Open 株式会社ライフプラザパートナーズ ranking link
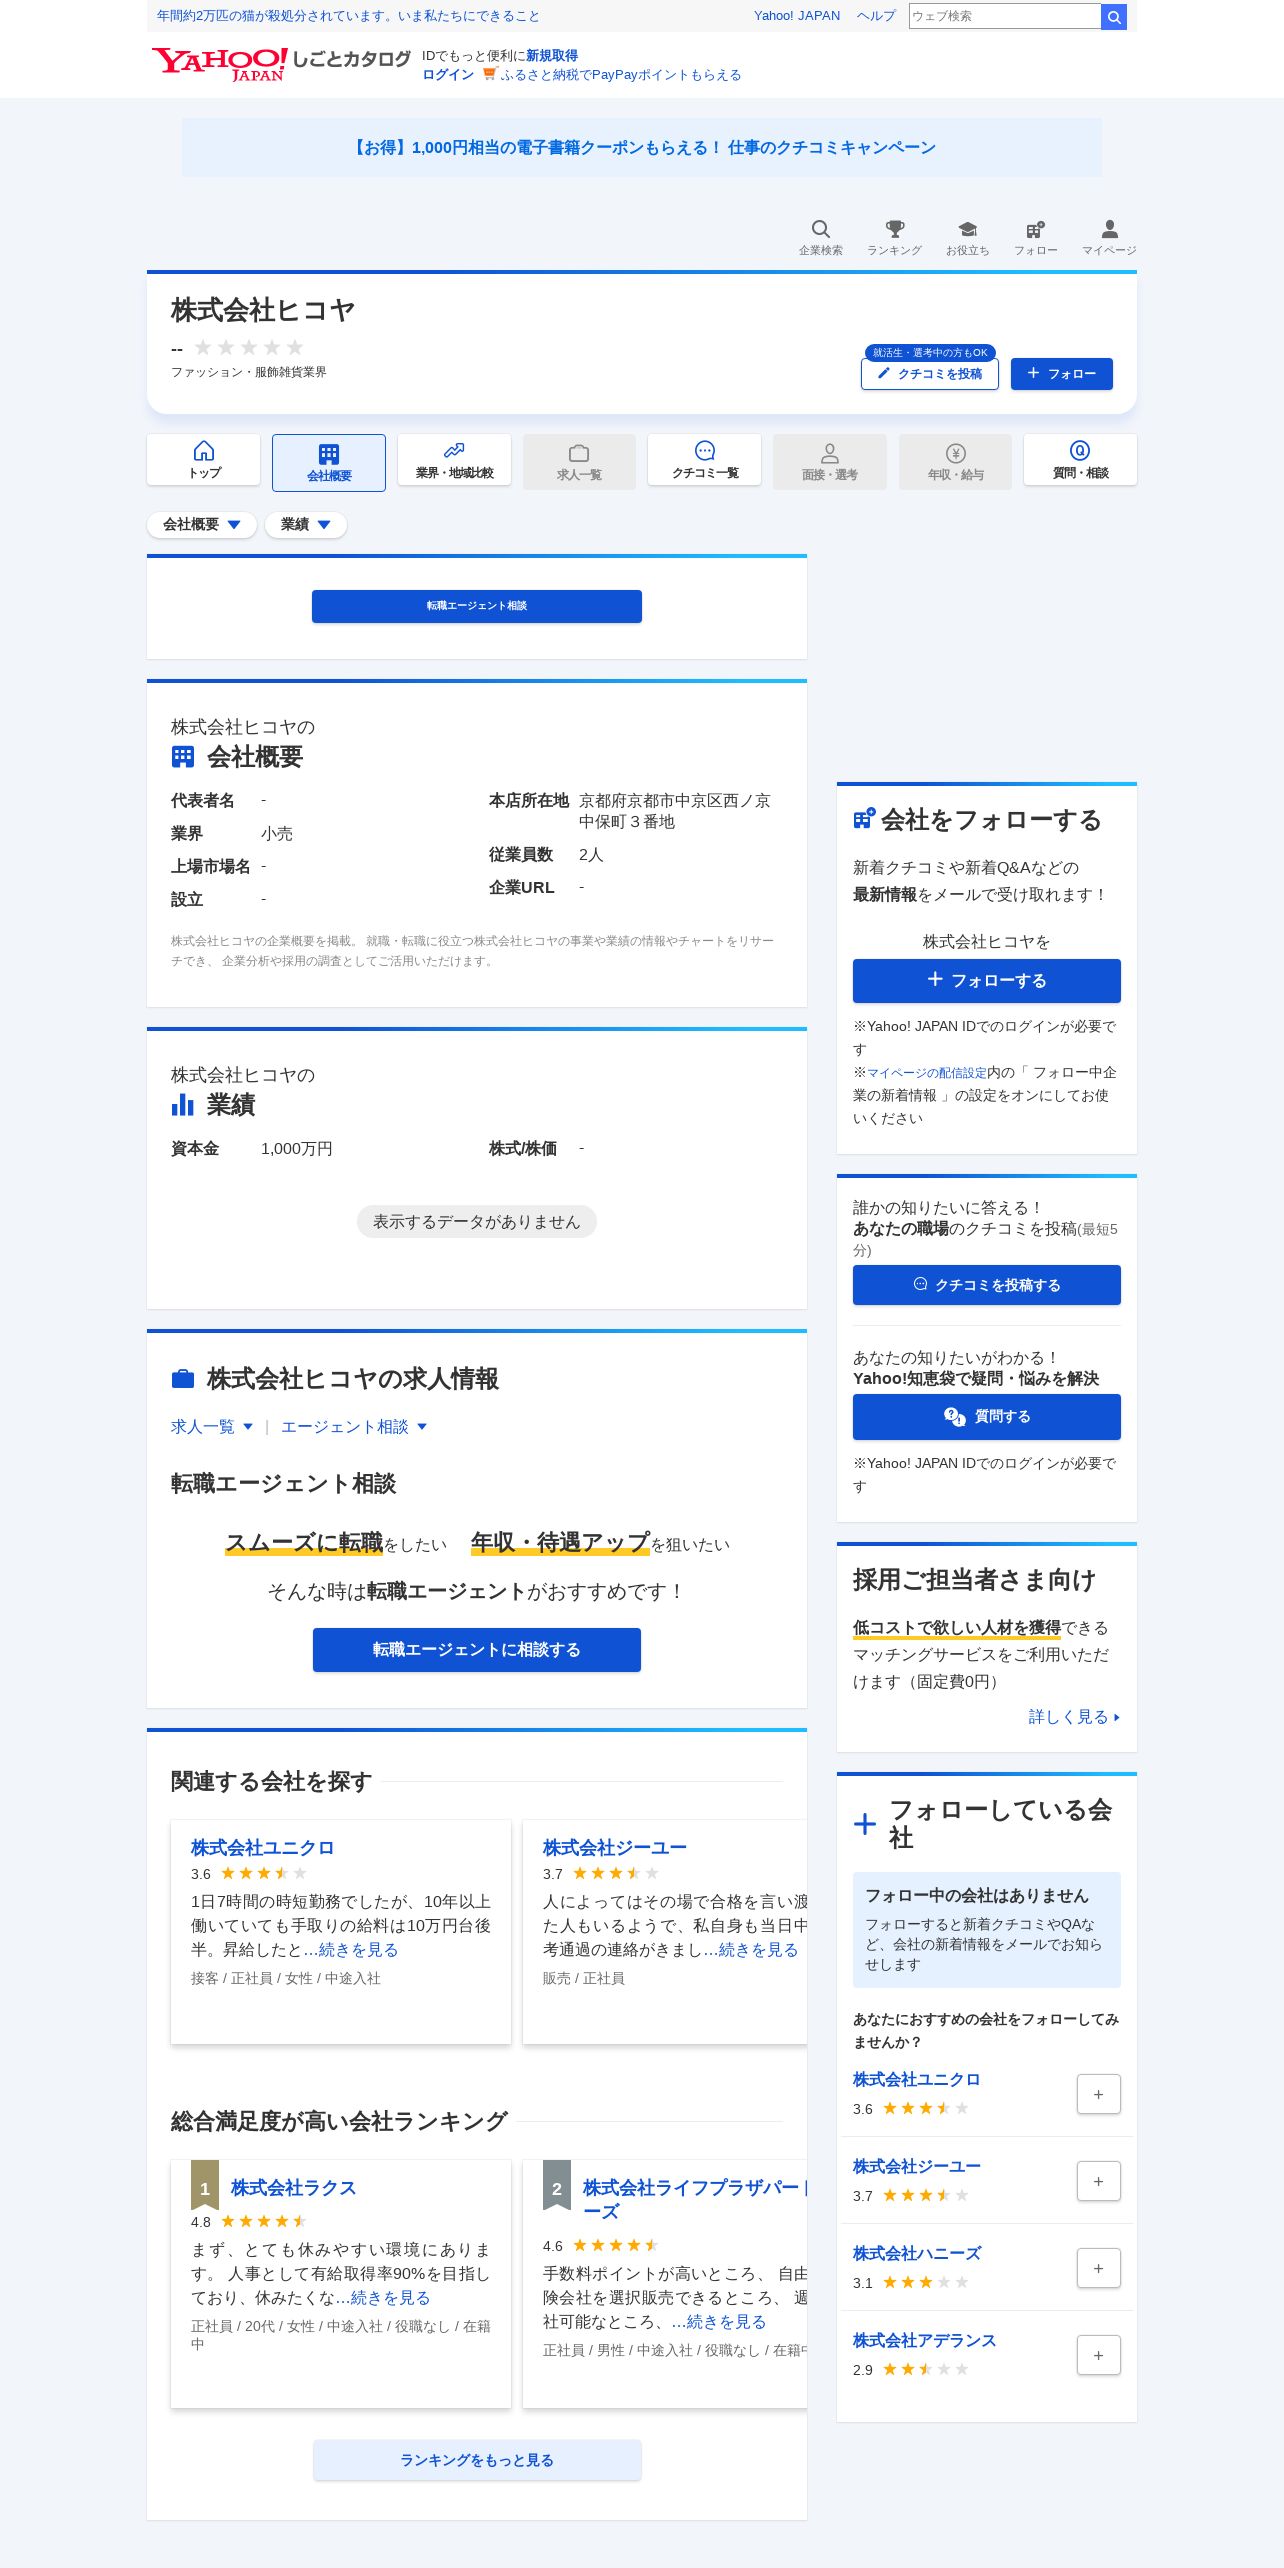This screenshot has width=1284, height=2568. click(695, 2198)
